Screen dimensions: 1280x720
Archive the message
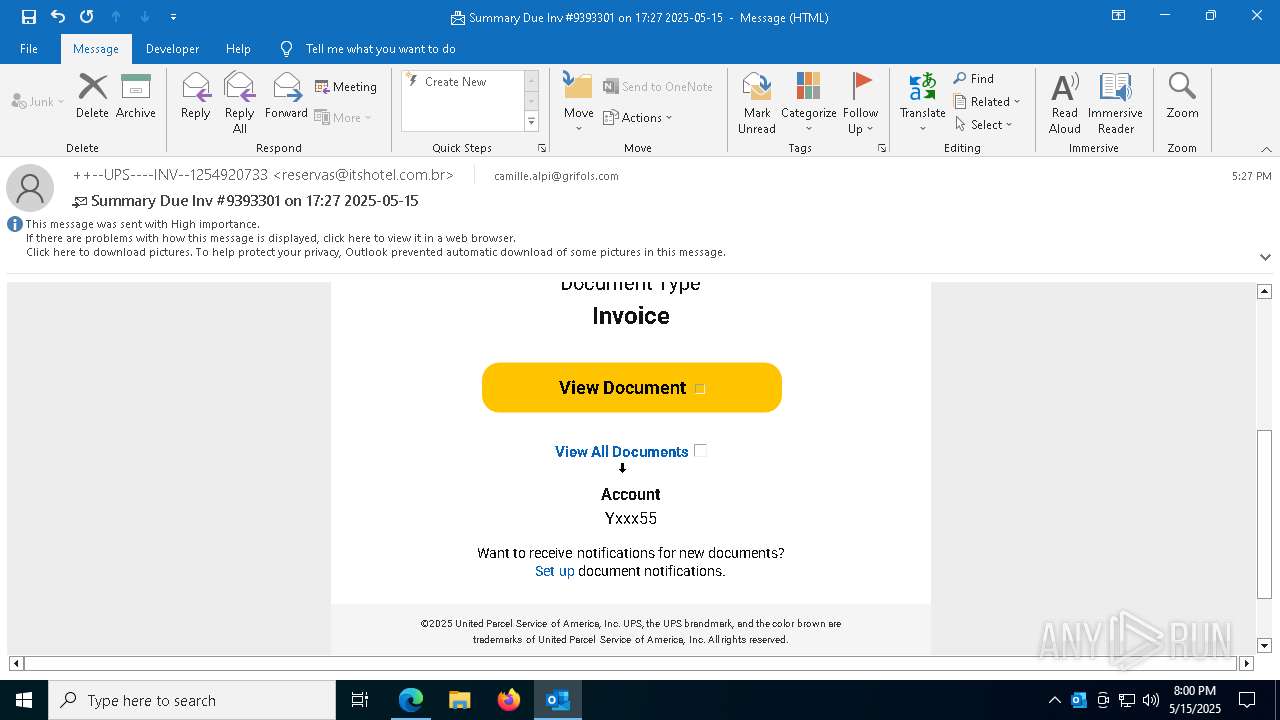135,96
